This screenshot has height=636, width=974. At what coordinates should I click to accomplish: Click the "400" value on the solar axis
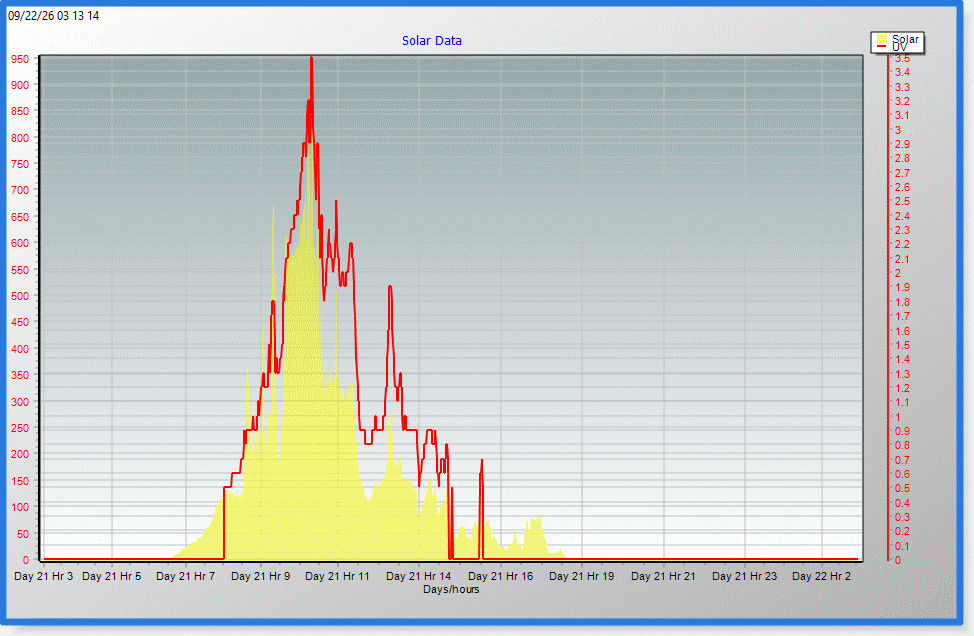[20, 349]
